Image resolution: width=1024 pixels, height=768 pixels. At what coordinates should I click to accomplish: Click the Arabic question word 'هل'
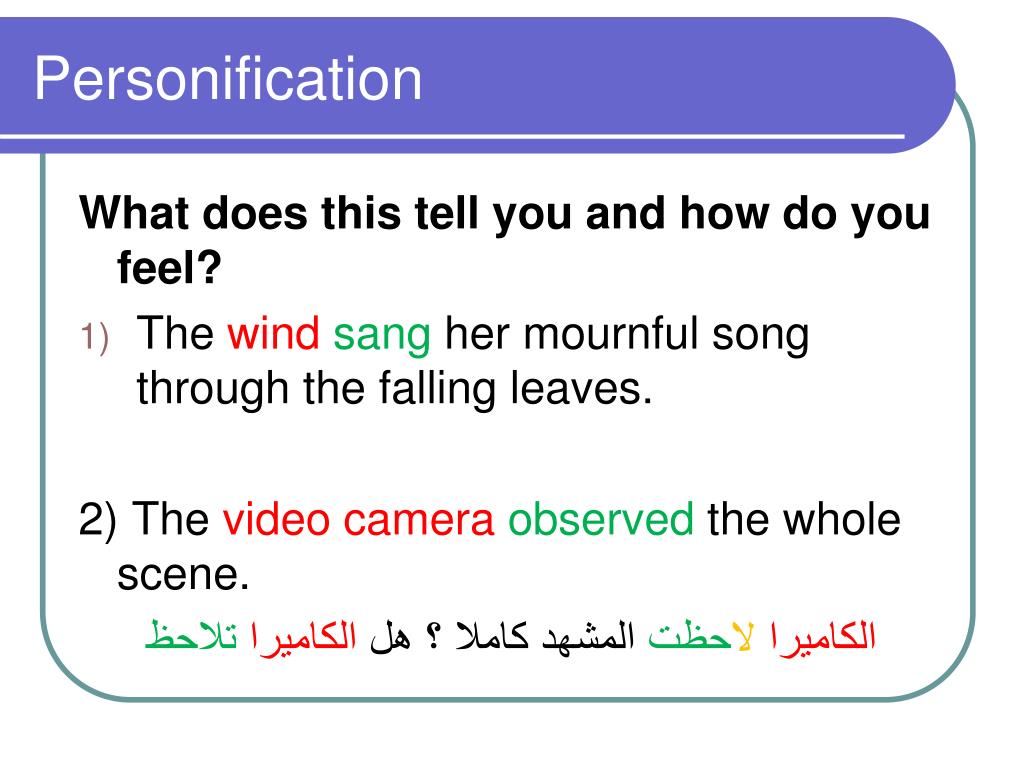390,637
